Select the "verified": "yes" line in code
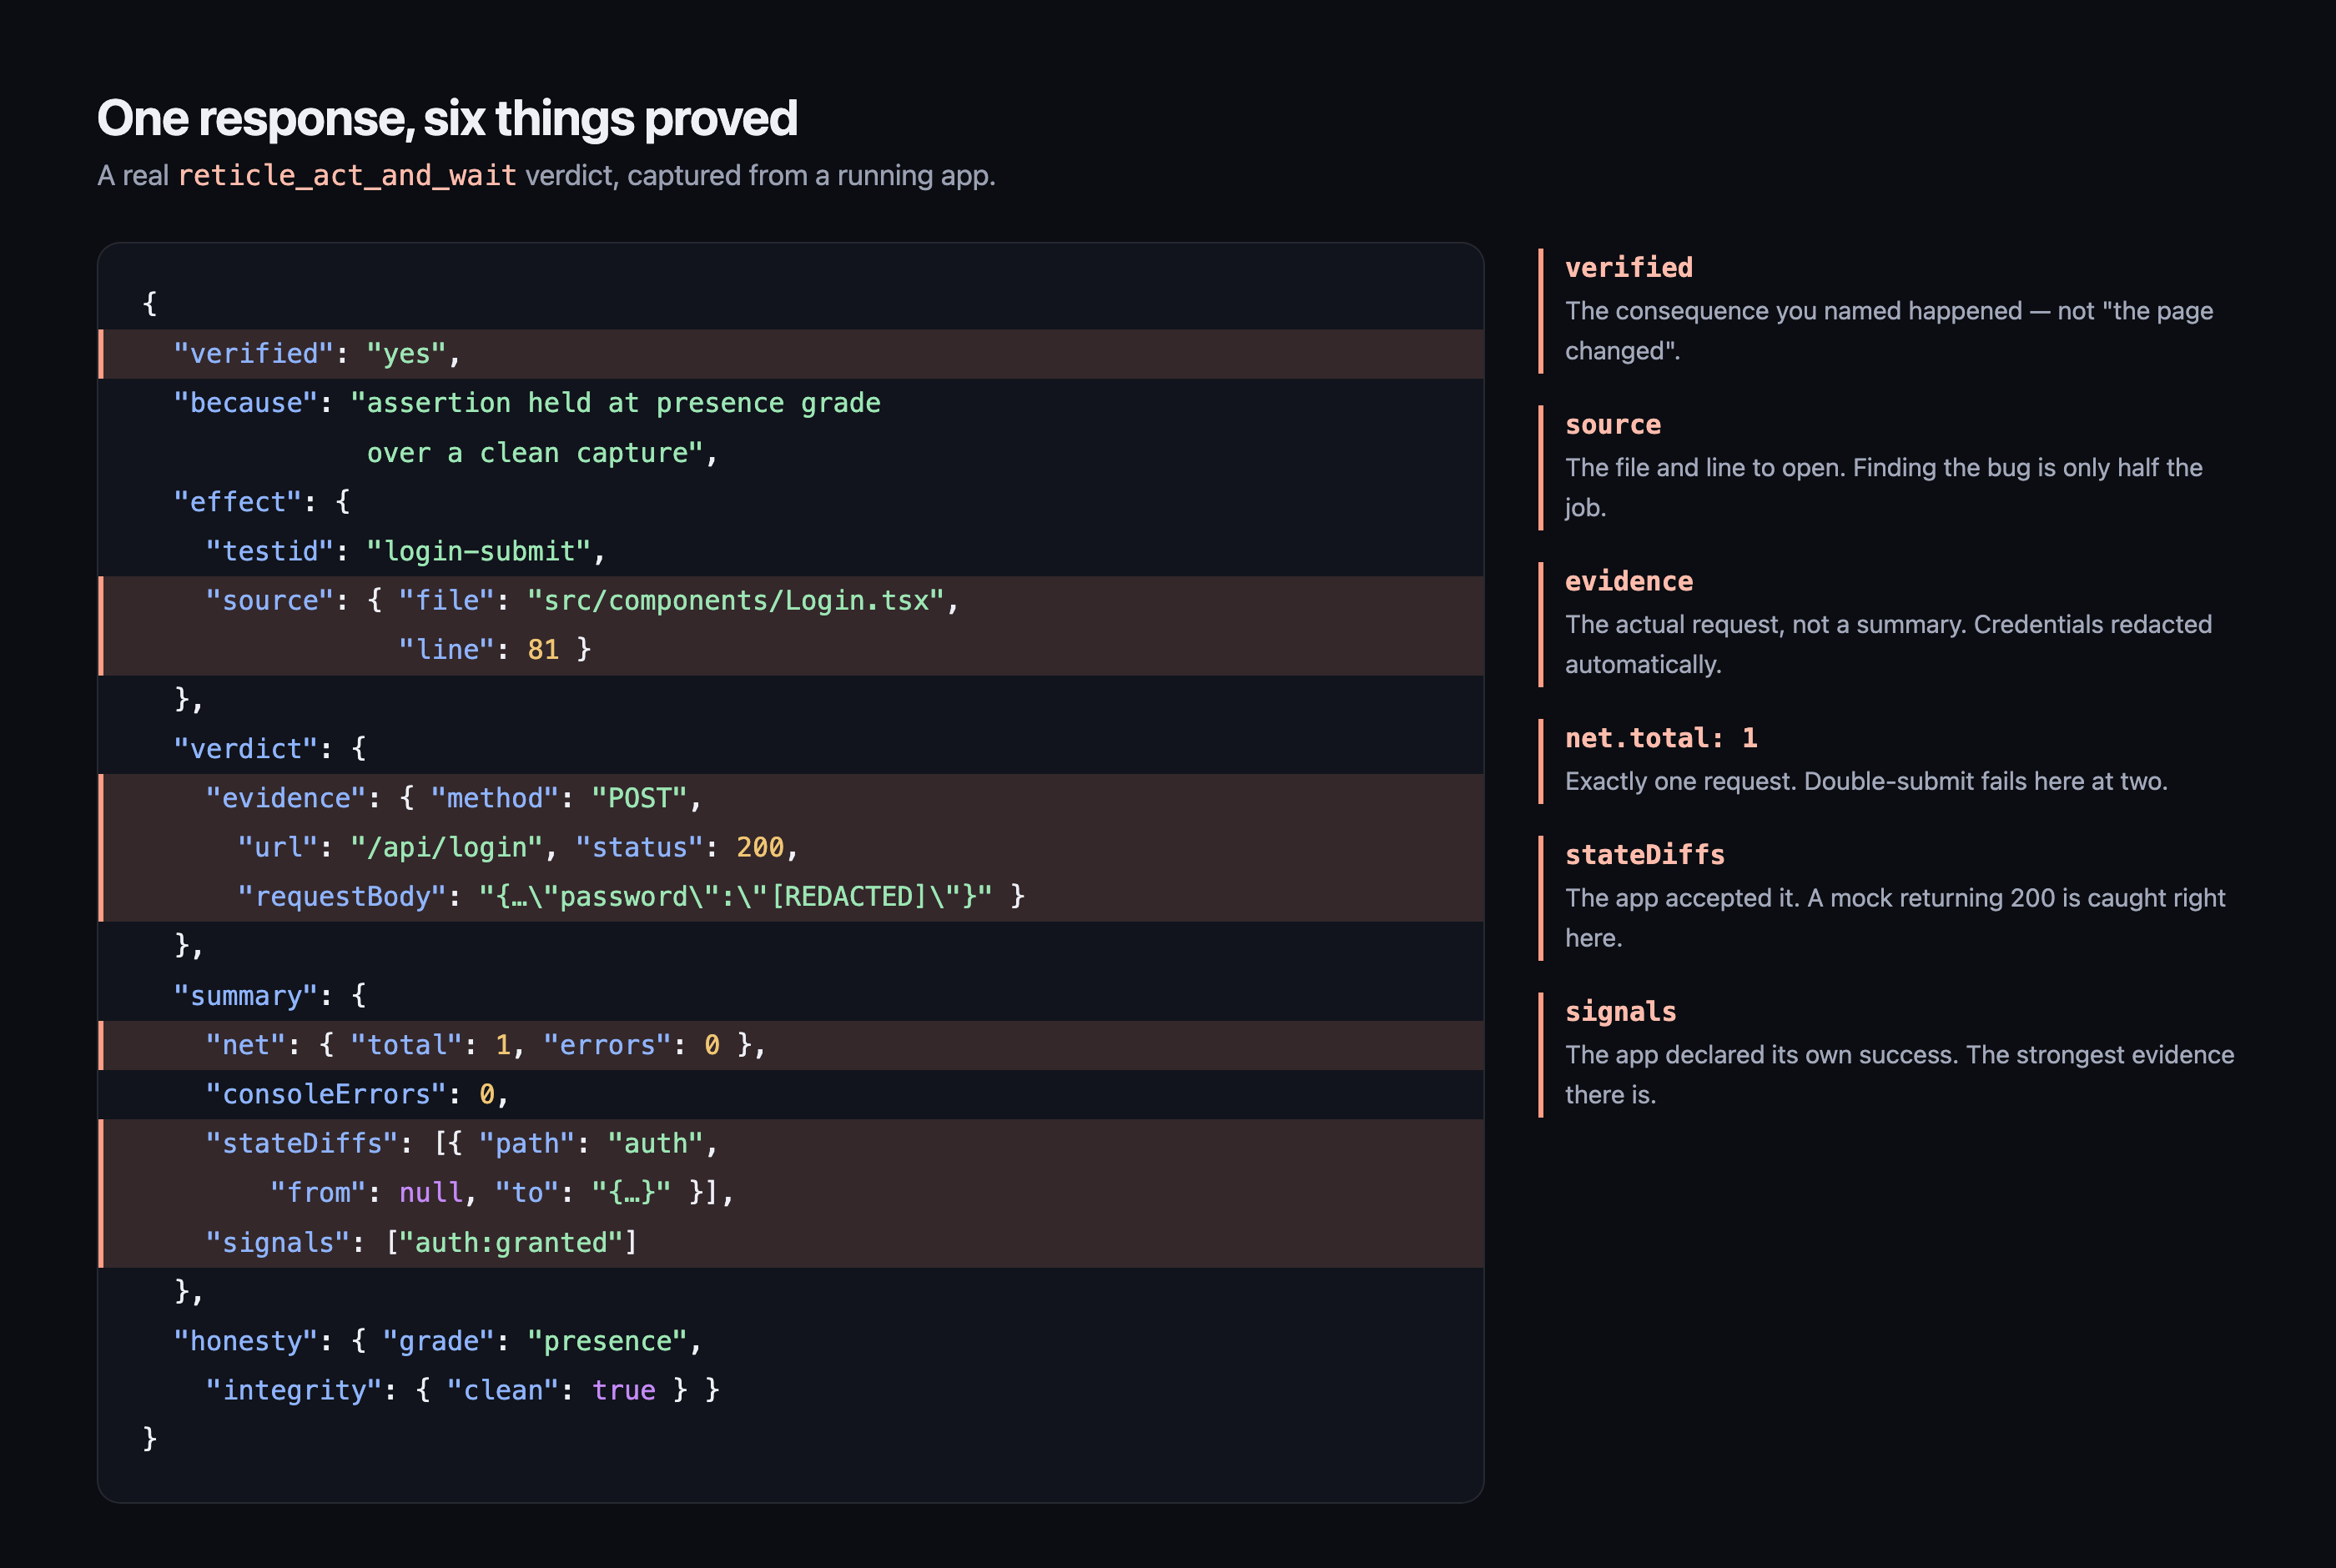 click(791, 354)
